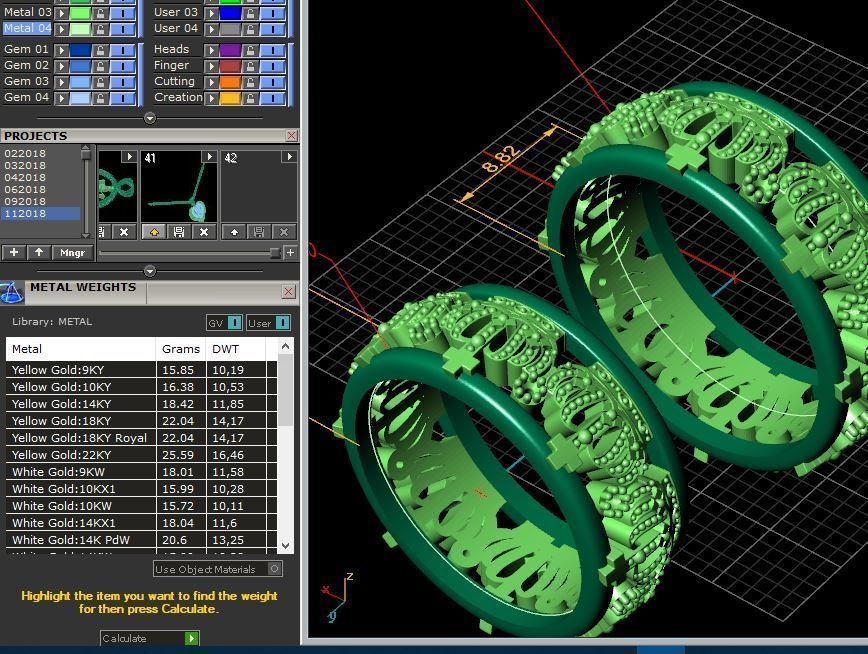Toggle visibility of Gem 03 layer
The height and width of the screenshot is (654, 868).
[x=122, y=83]
